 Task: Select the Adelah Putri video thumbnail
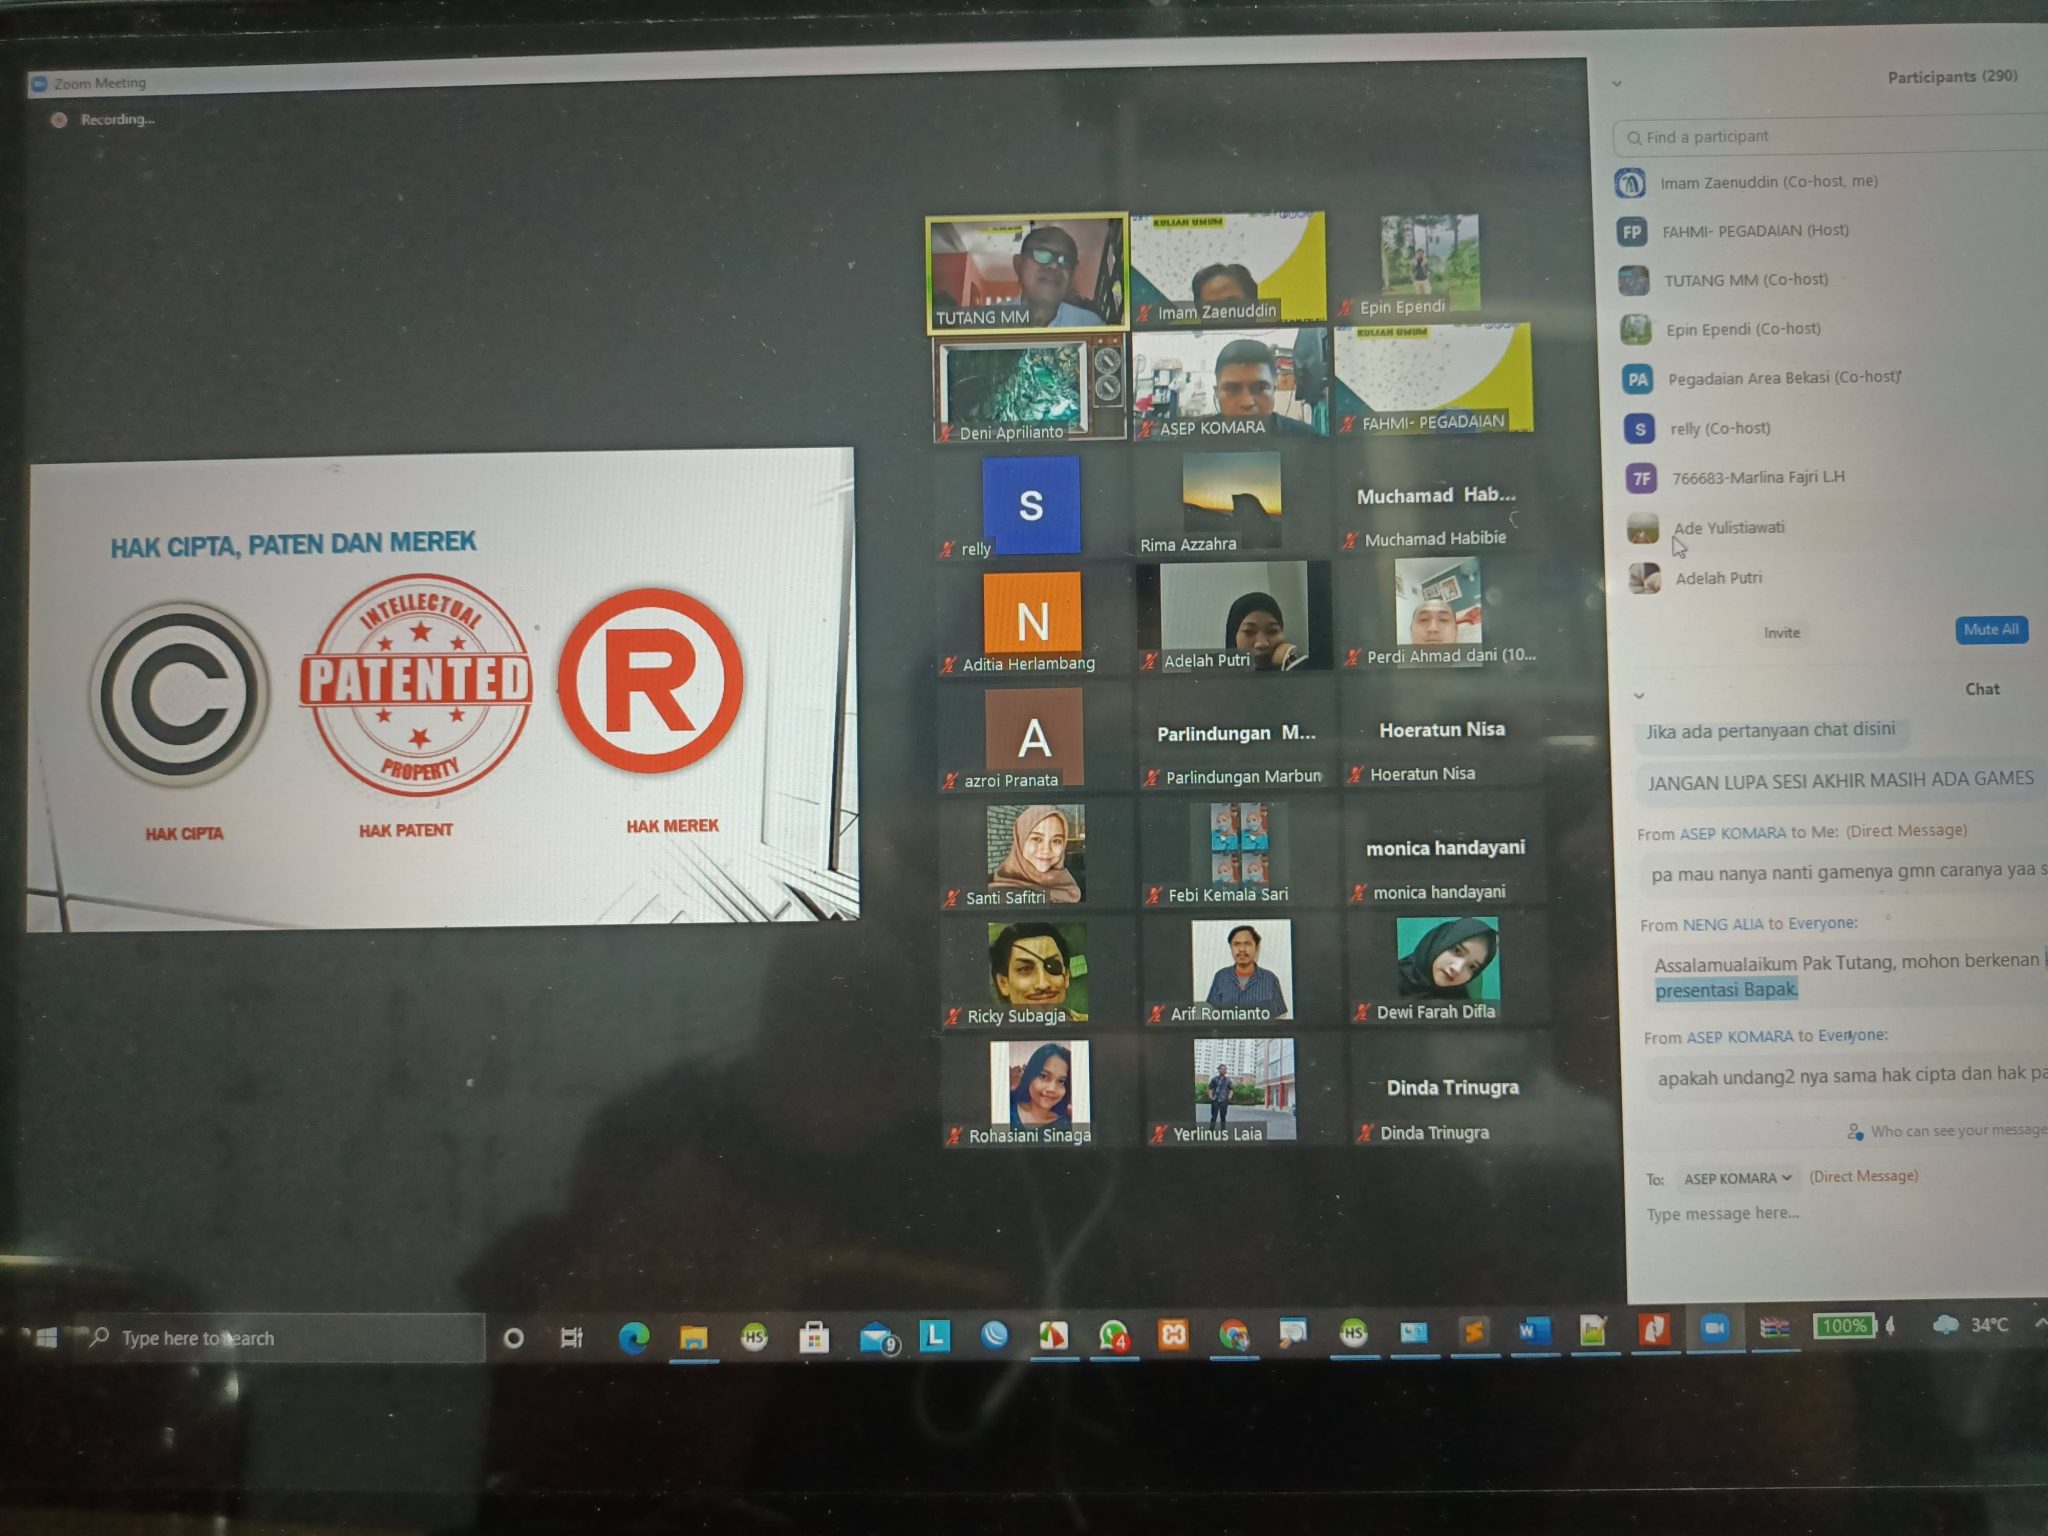[x=1234, y=616]
